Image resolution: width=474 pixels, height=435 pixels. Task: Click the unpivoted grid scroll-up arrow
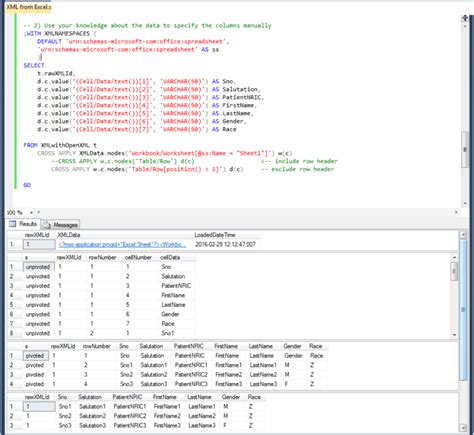coord(454,257)
